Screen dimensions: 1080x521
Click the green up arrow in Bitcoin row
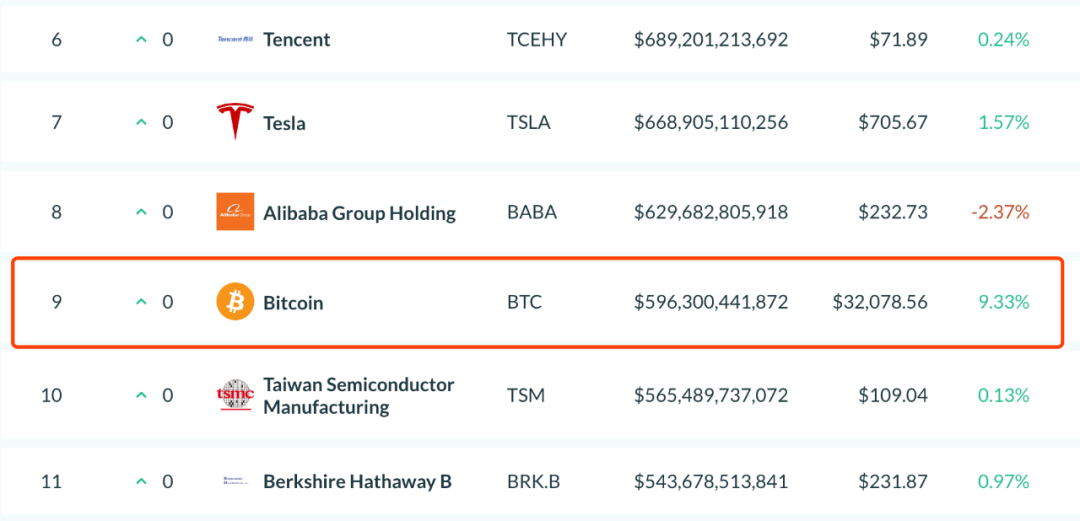point(141,302)
